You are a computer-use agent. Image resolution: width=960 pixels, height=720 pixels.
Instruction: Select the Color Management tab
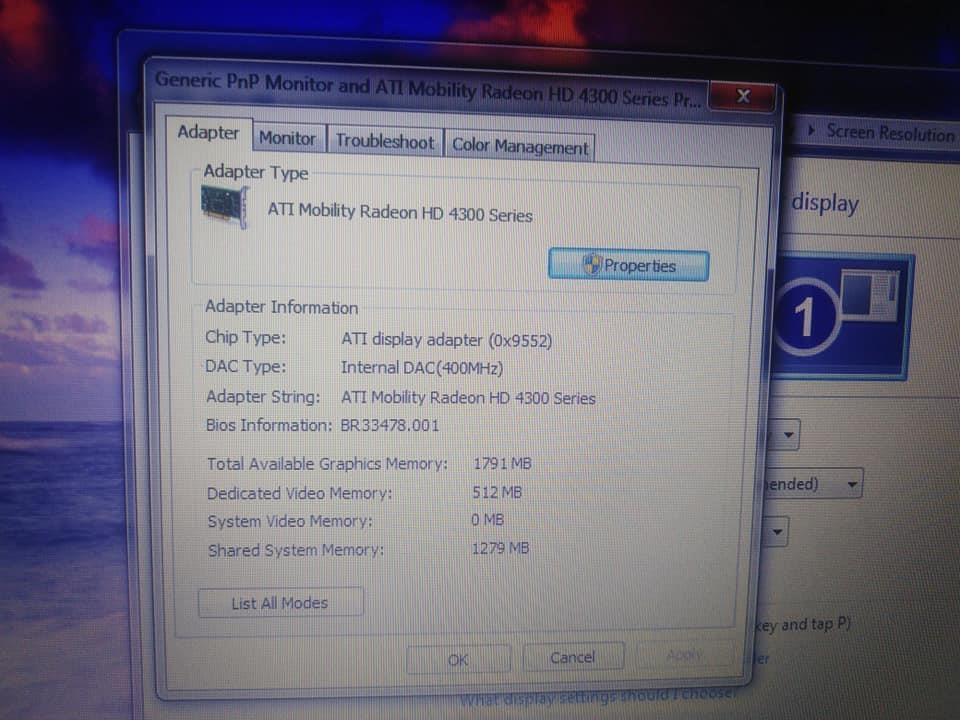click(520, 146)
